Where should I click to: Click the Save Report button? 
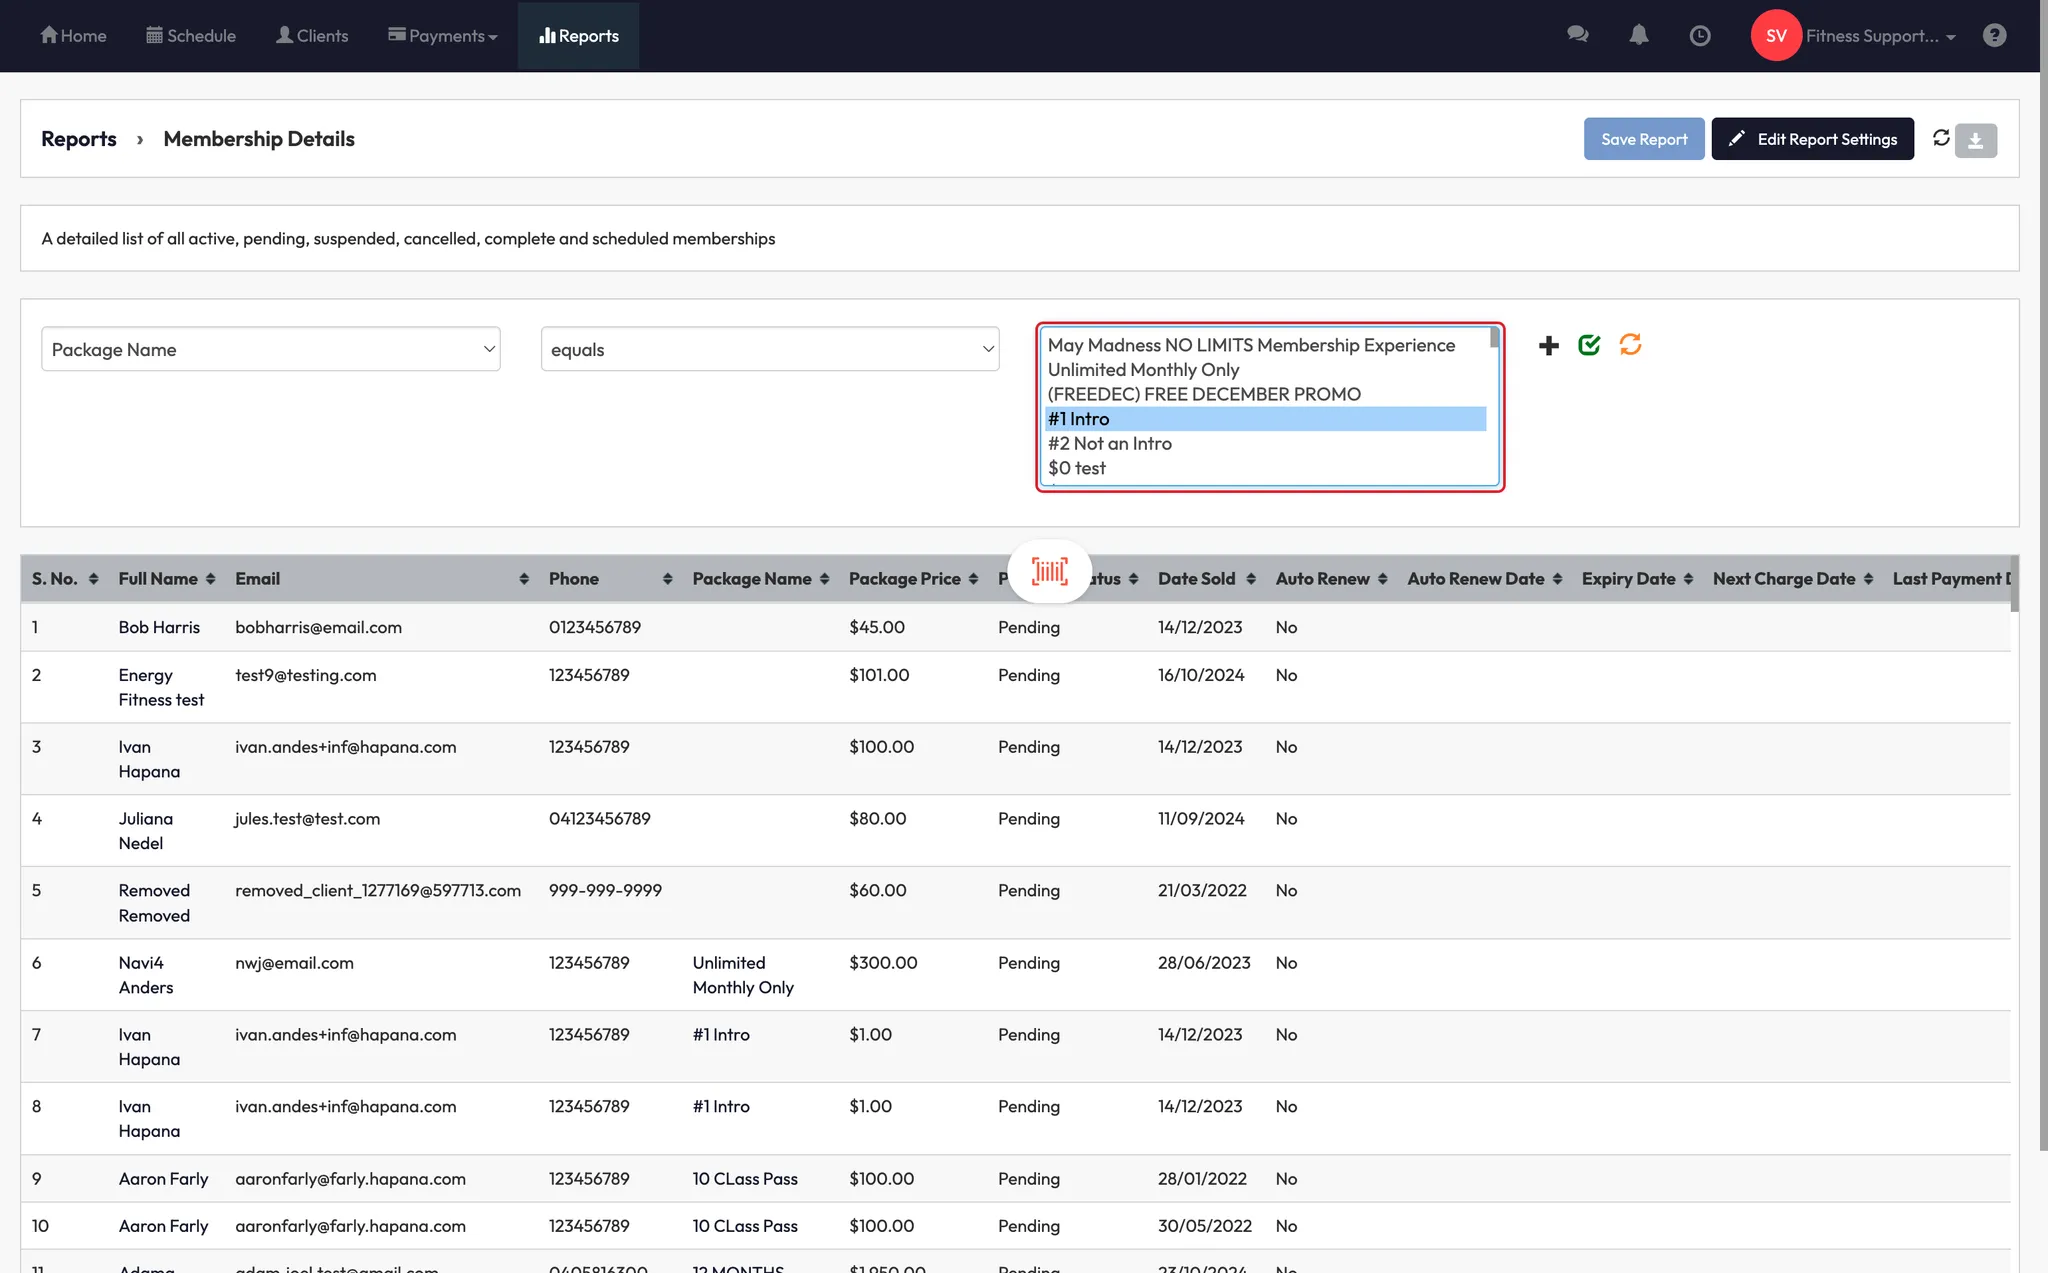click(1643, 139)
